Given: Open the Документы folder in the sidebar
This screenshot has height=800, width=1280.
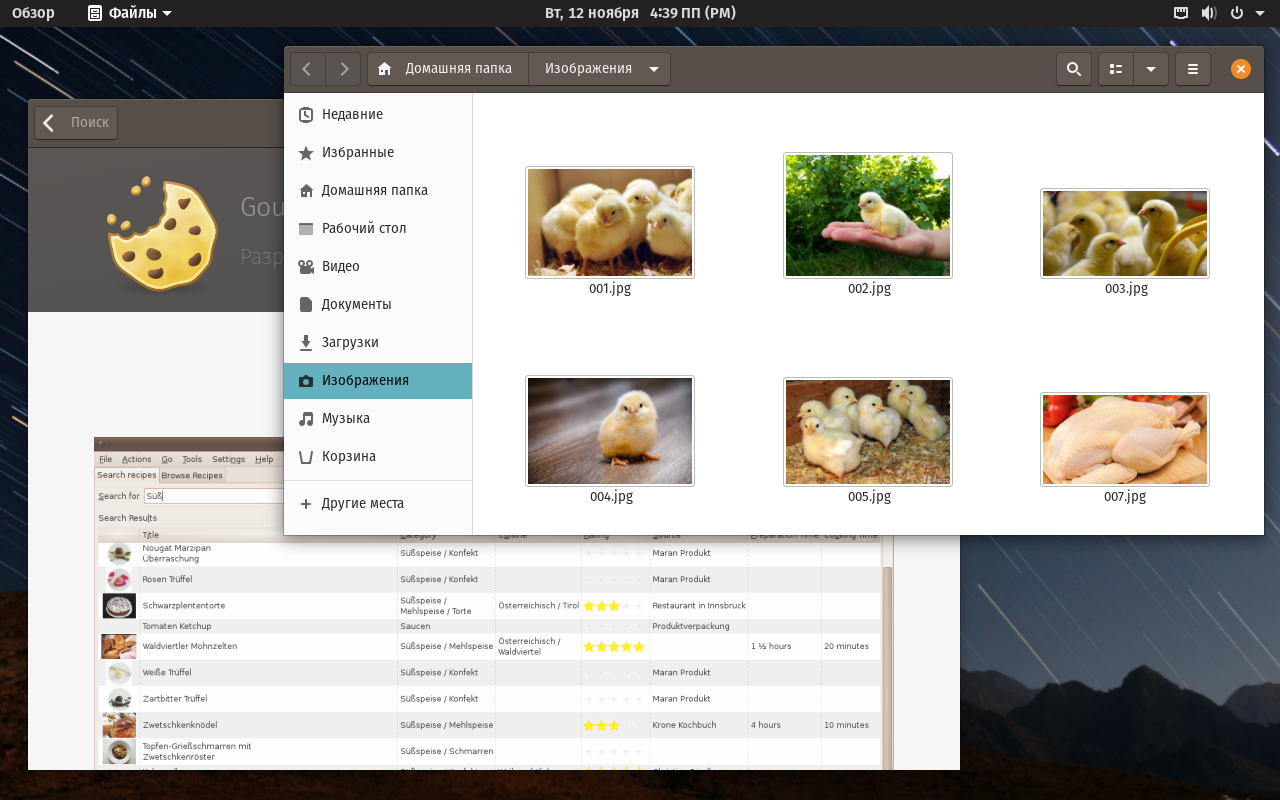Looking at the screenshot, I should [x=378, y=304].
